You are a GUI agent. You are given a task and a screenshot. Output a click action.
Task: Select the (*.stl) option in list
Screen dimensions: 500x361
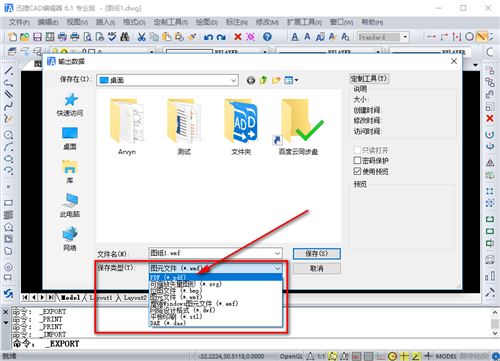click(215, 316)
